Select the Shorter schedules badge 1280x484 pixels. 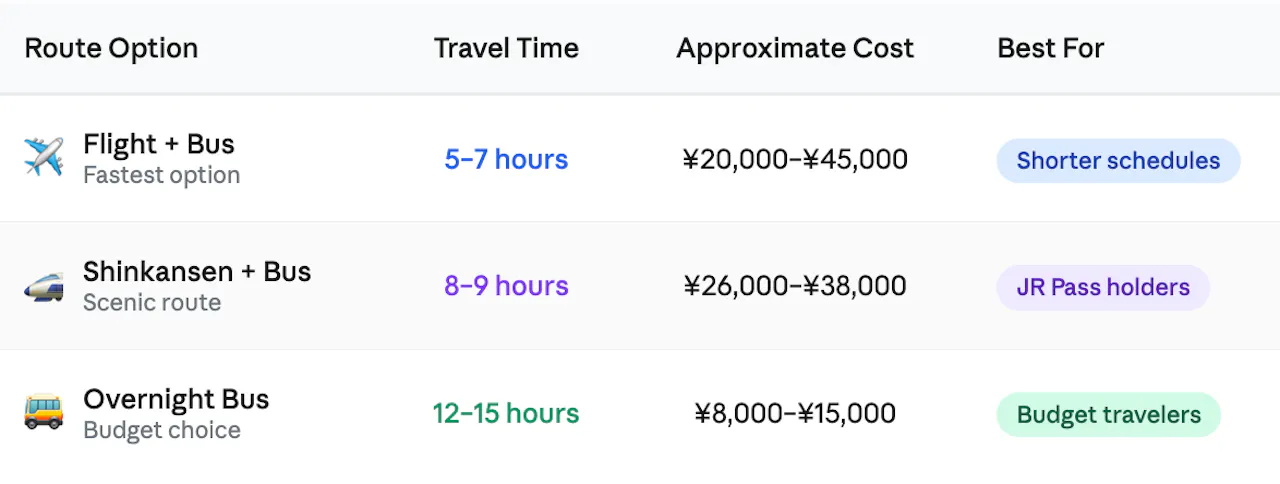(x=1118, y=161)
